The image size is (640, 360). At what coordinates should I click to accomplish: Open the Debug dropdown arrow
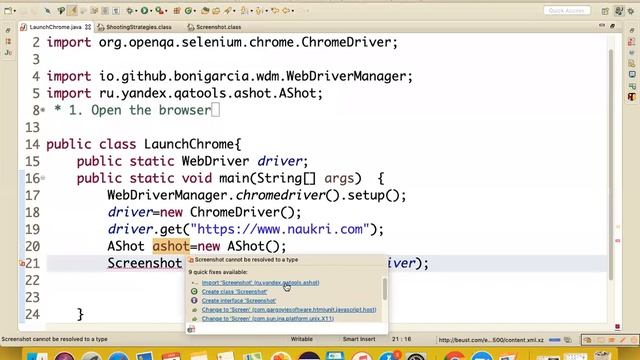coord(136,11)
